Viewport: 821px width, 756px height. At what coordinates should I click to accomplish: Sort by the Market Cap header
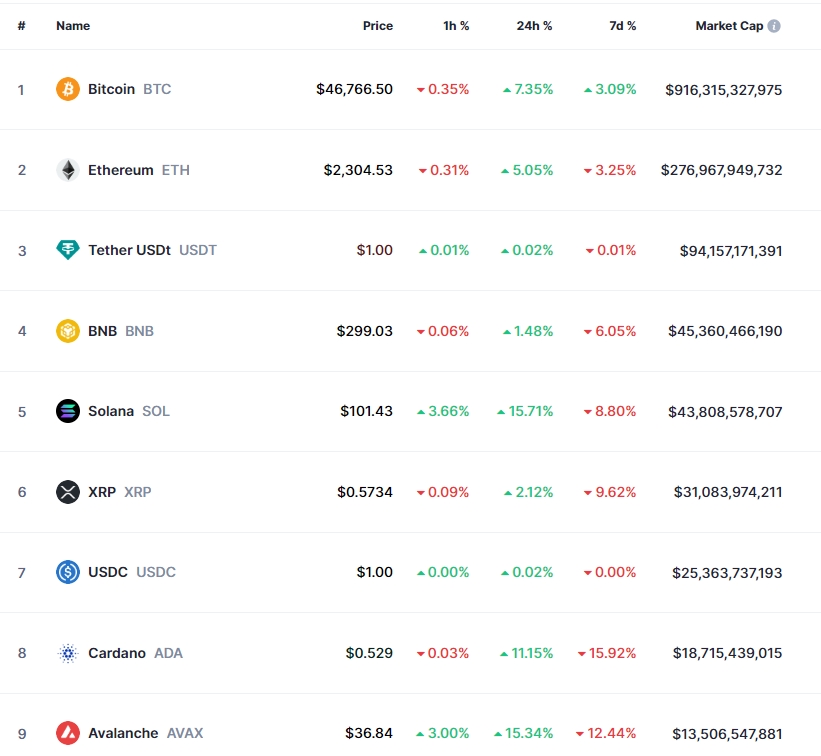[730, 26]
